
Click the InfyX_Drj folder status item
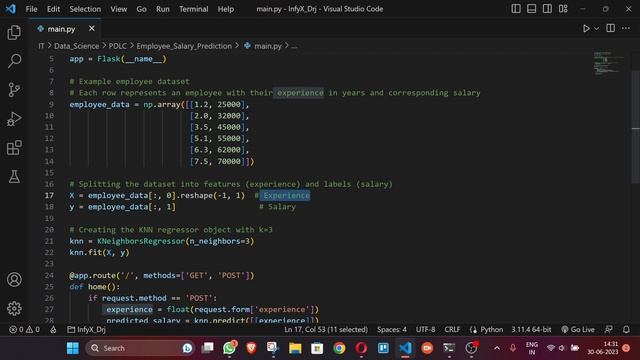coord(86,329)
